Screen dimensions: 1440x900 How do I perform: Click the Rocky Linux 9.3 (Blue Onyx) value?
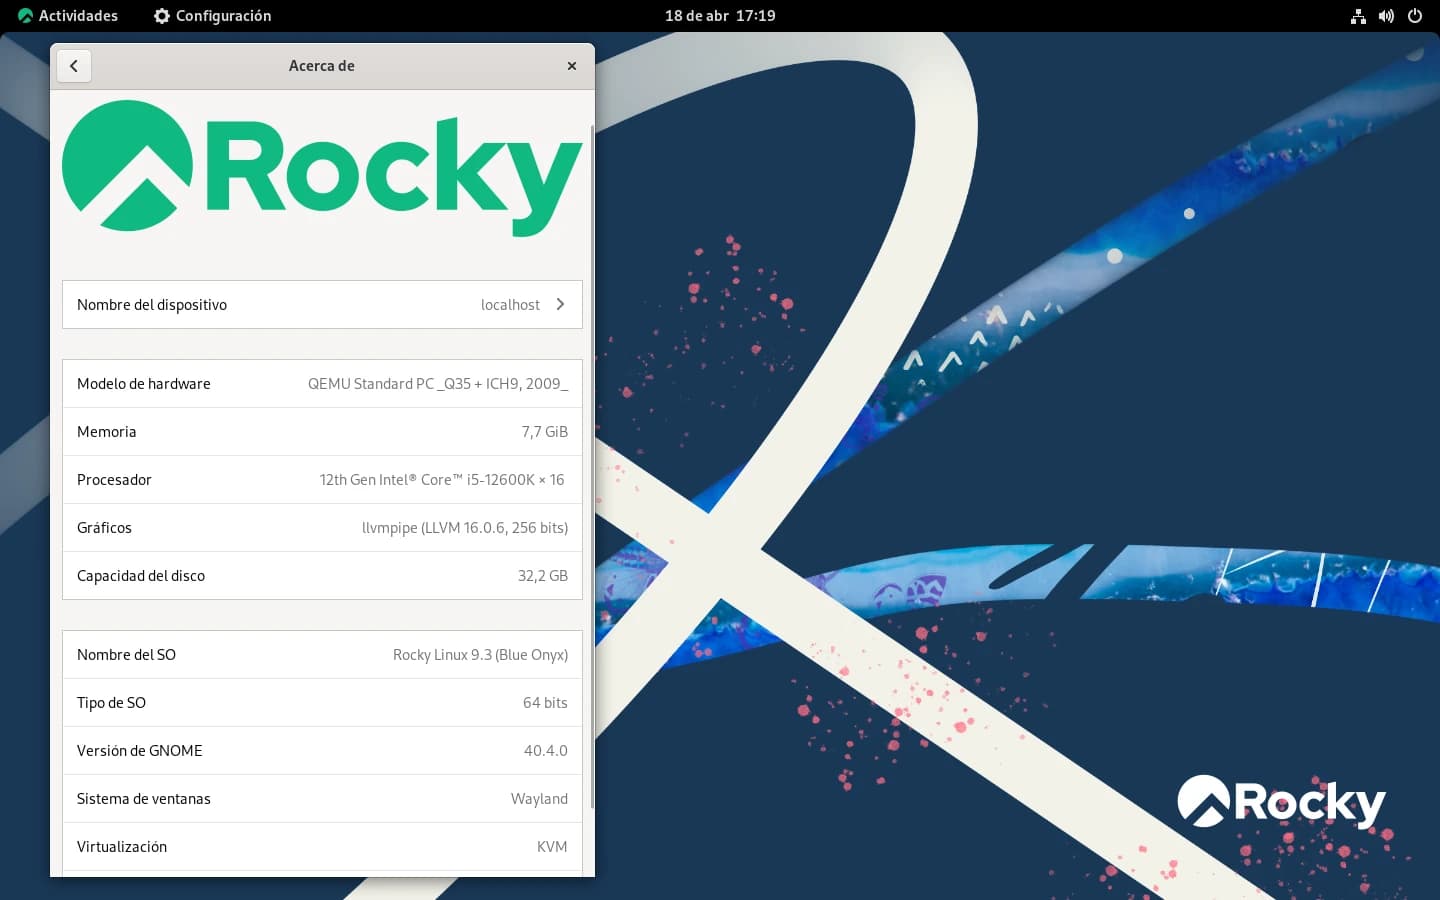click(480, 655)
